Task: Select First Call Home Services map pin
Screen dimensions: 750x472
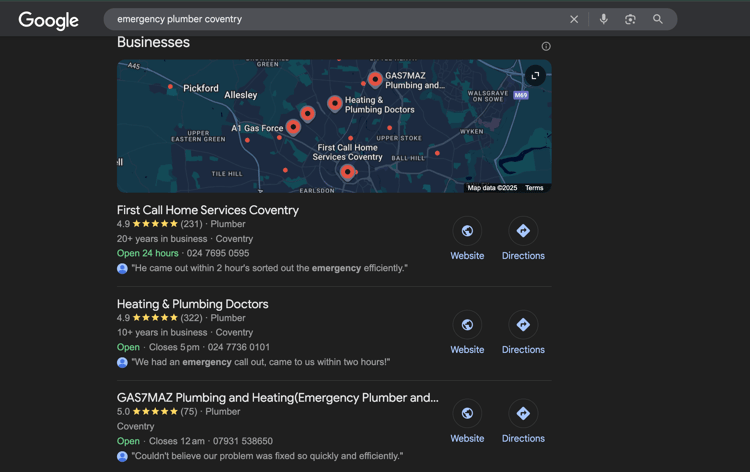Action: 347,172
